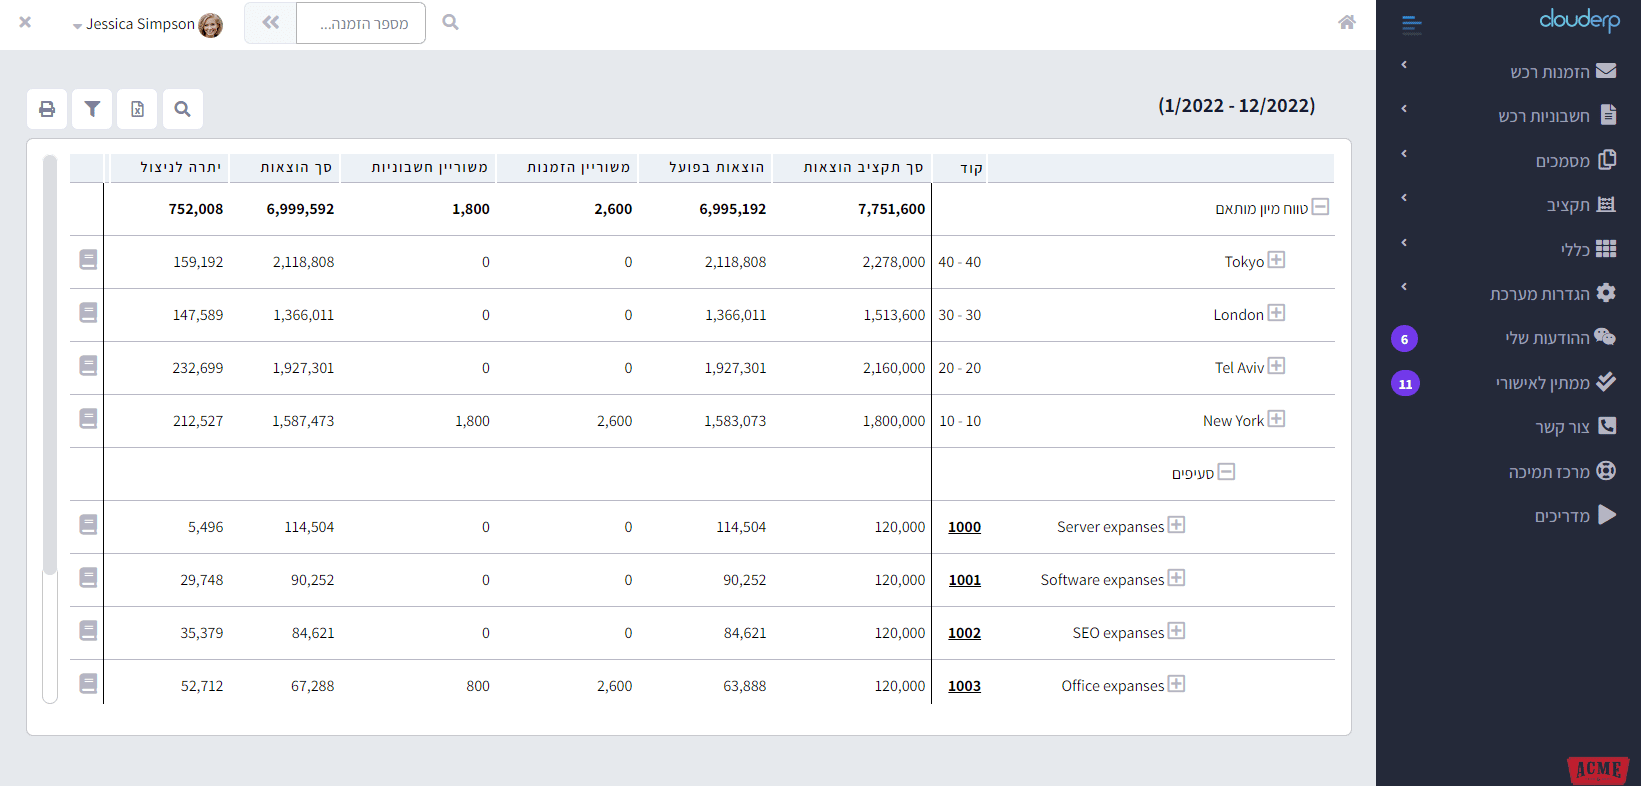
Task: Click the print report icon
Action: coord(47,109)
